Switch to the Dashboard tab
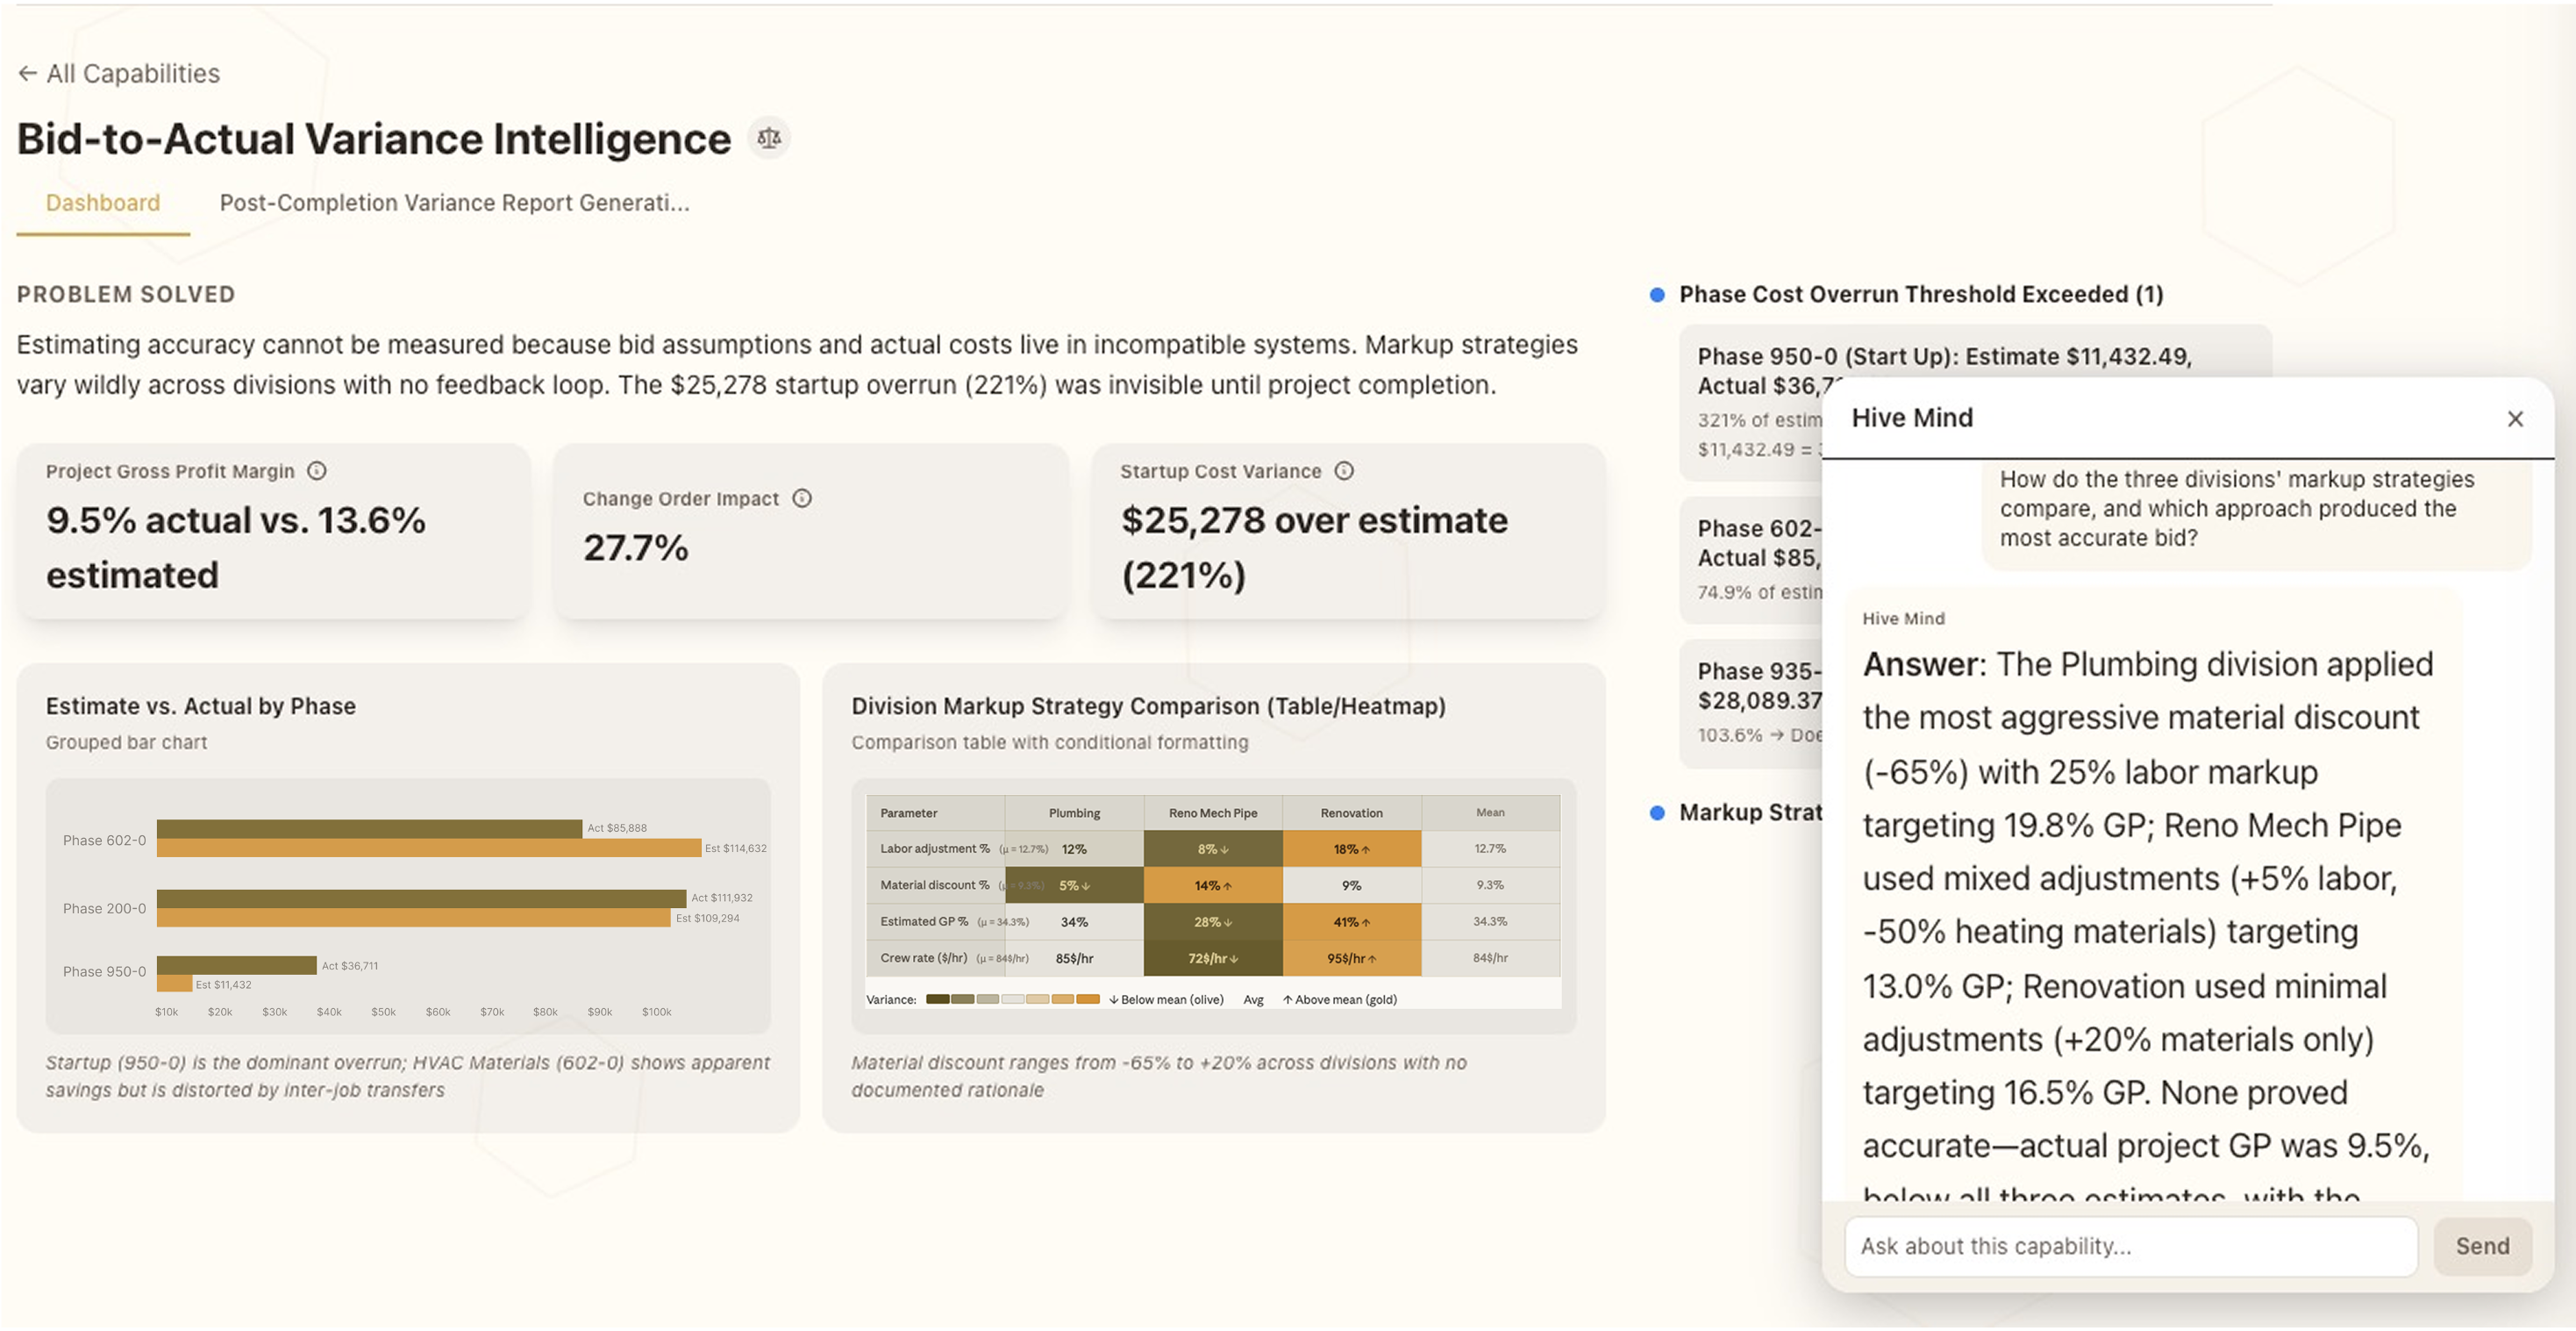The height and width of the screenshot is (1331, 2576). coord(103,203)
